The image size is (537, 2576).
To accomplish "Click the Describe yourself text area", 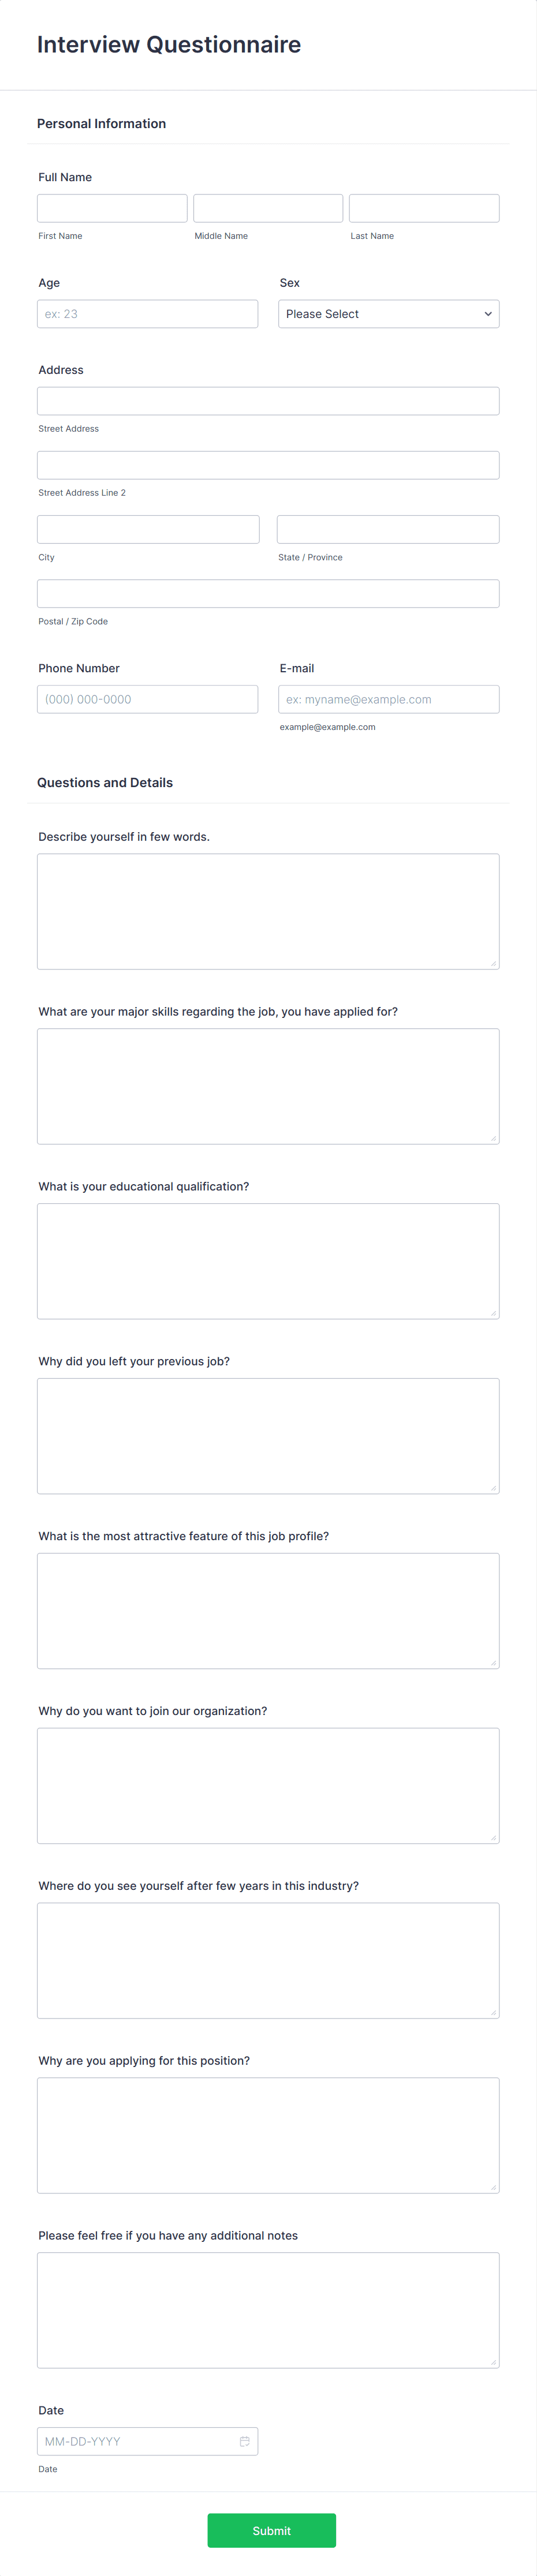I will (x=267, y=910).
